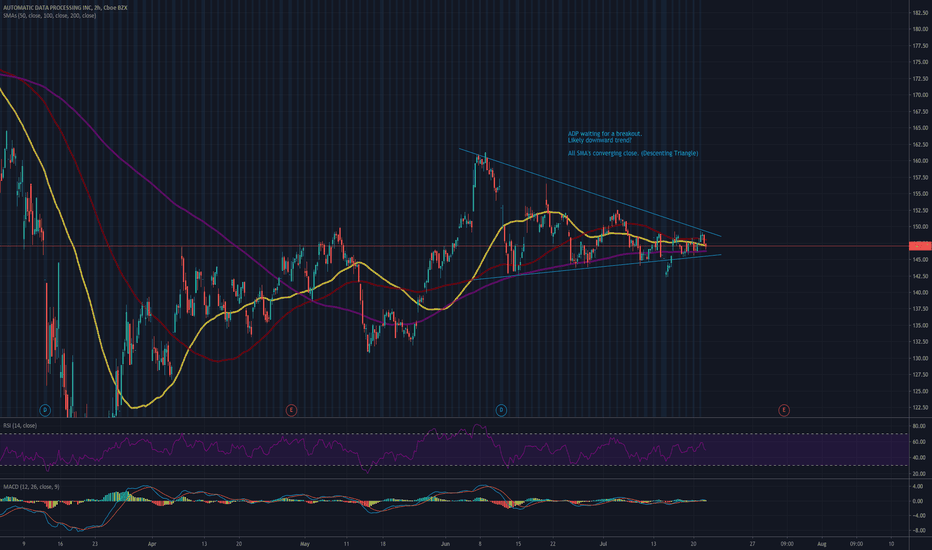
Task: Click the Aug label on the time axis
Action: (x=822, y=543)
